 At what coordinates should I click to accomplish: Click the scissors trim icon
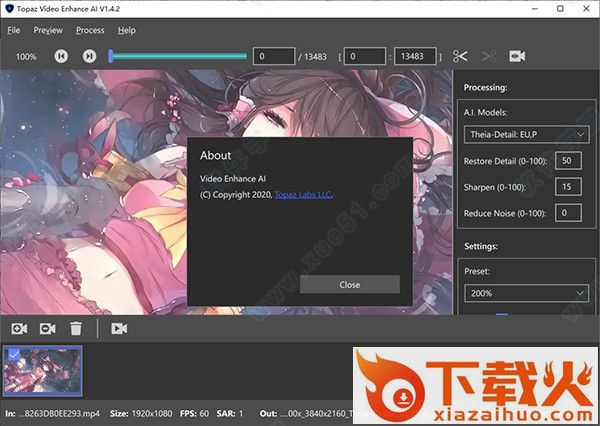(460, 56)
